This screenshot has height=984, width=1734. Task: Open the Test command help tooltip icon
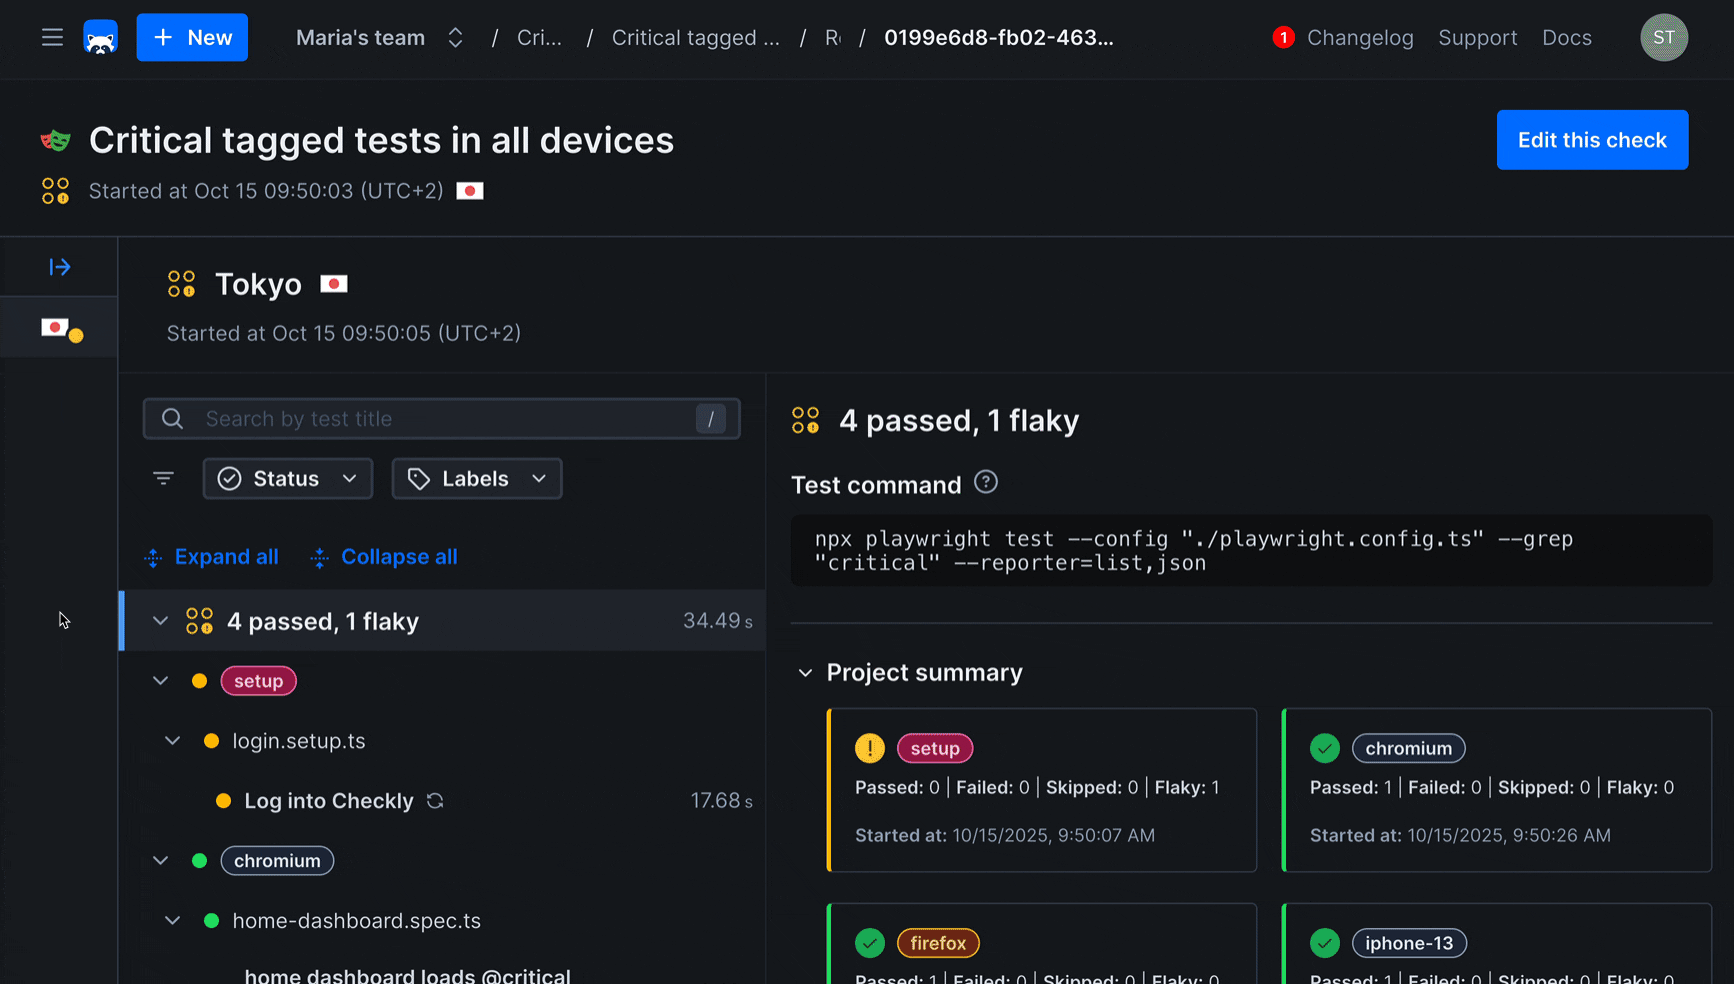tap(985, 482)
